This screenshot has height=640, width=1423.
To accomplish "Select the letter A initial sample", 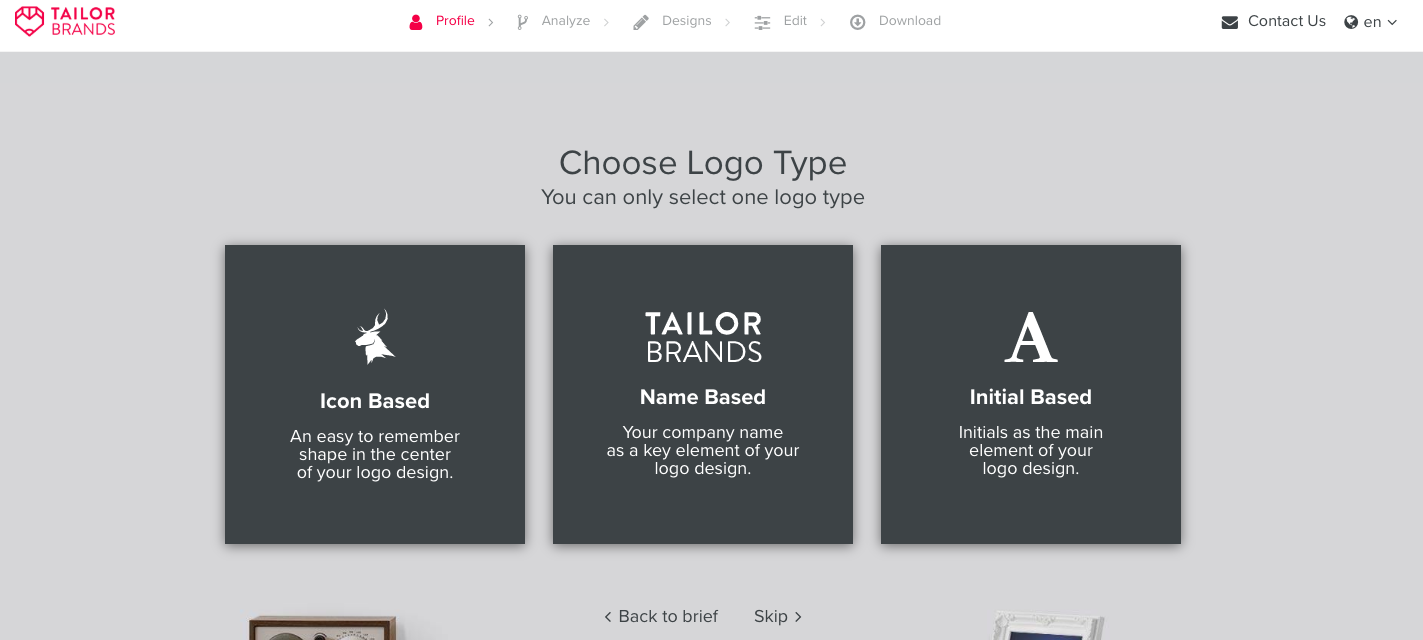I will point(1031,337).
